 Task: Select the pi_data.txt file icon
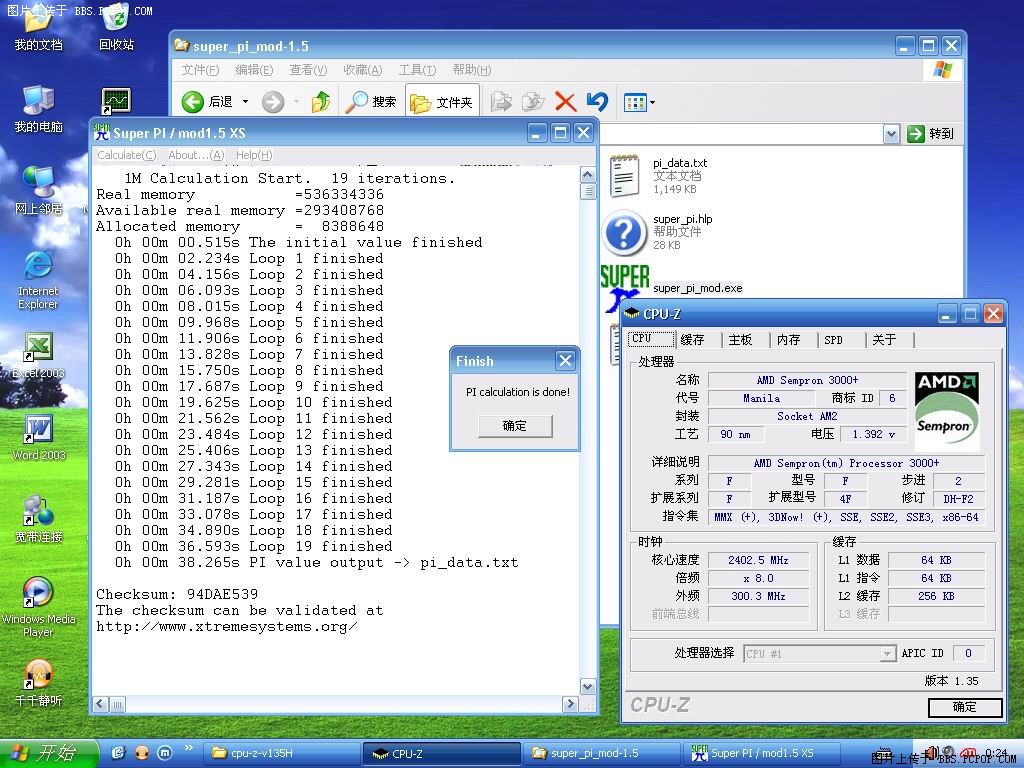624,176
